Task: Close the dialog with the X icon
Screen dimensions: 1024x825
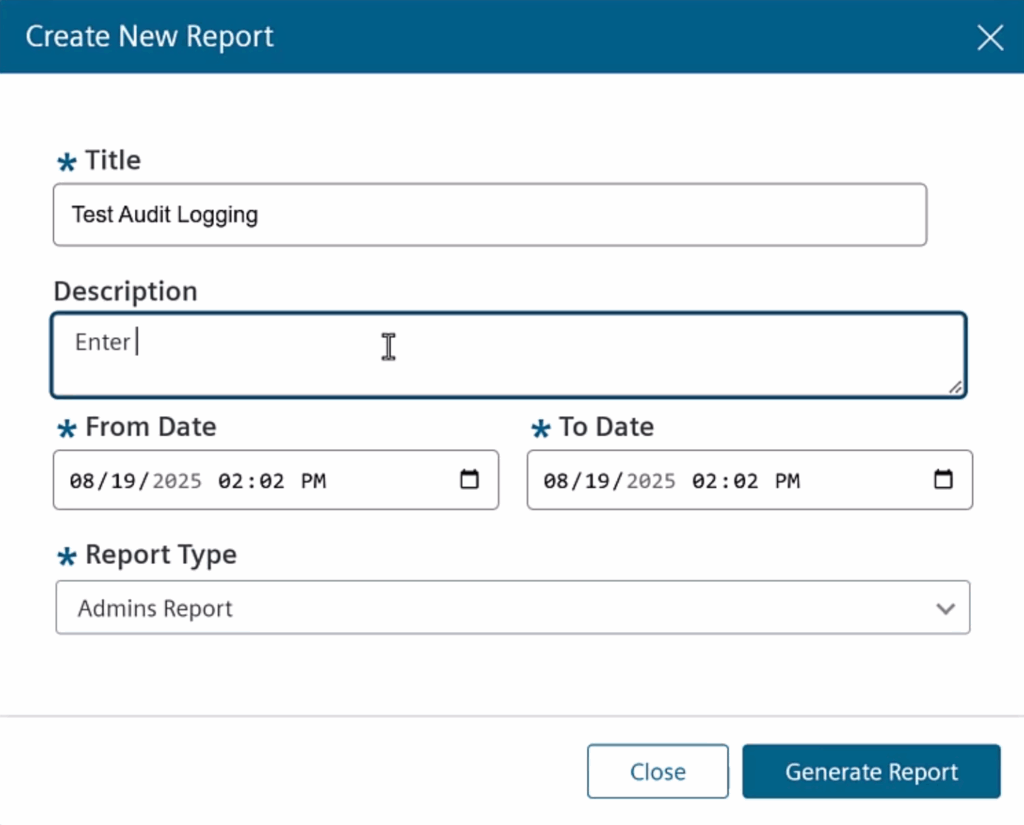Action: (x=989, y=38)
